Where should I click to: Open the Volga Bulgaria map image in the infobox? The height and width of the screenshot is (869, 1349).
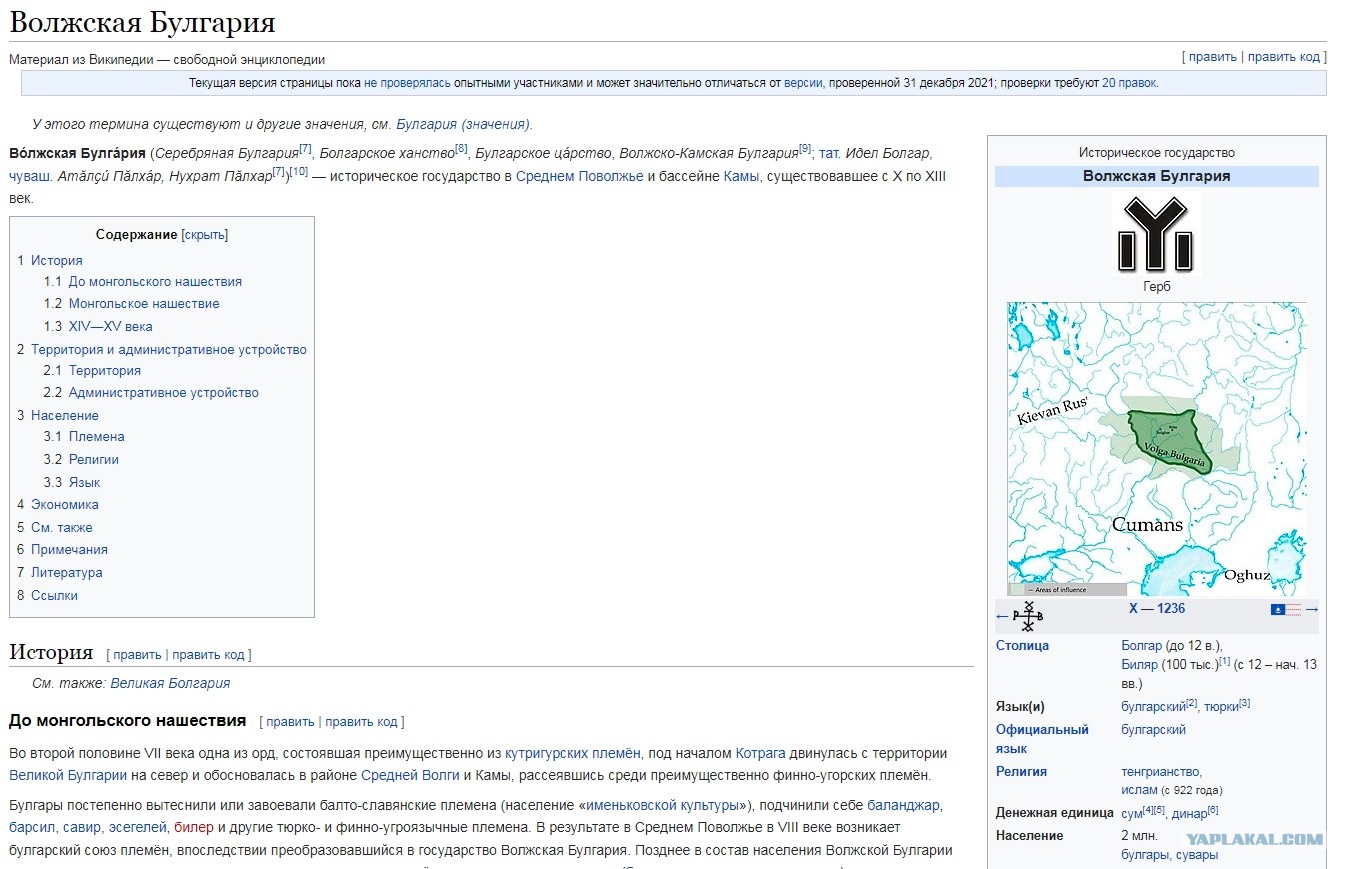(x=1156, y=449)
